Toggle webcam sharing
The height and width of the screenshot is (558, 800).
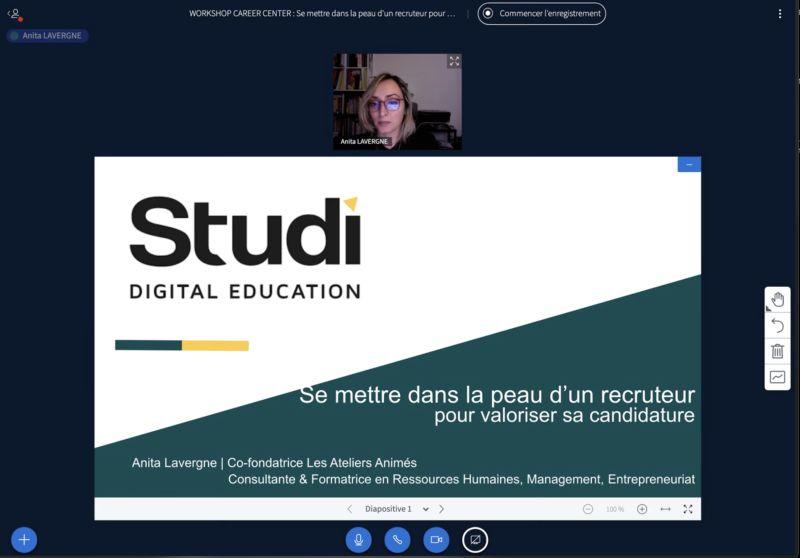point(436,540)
